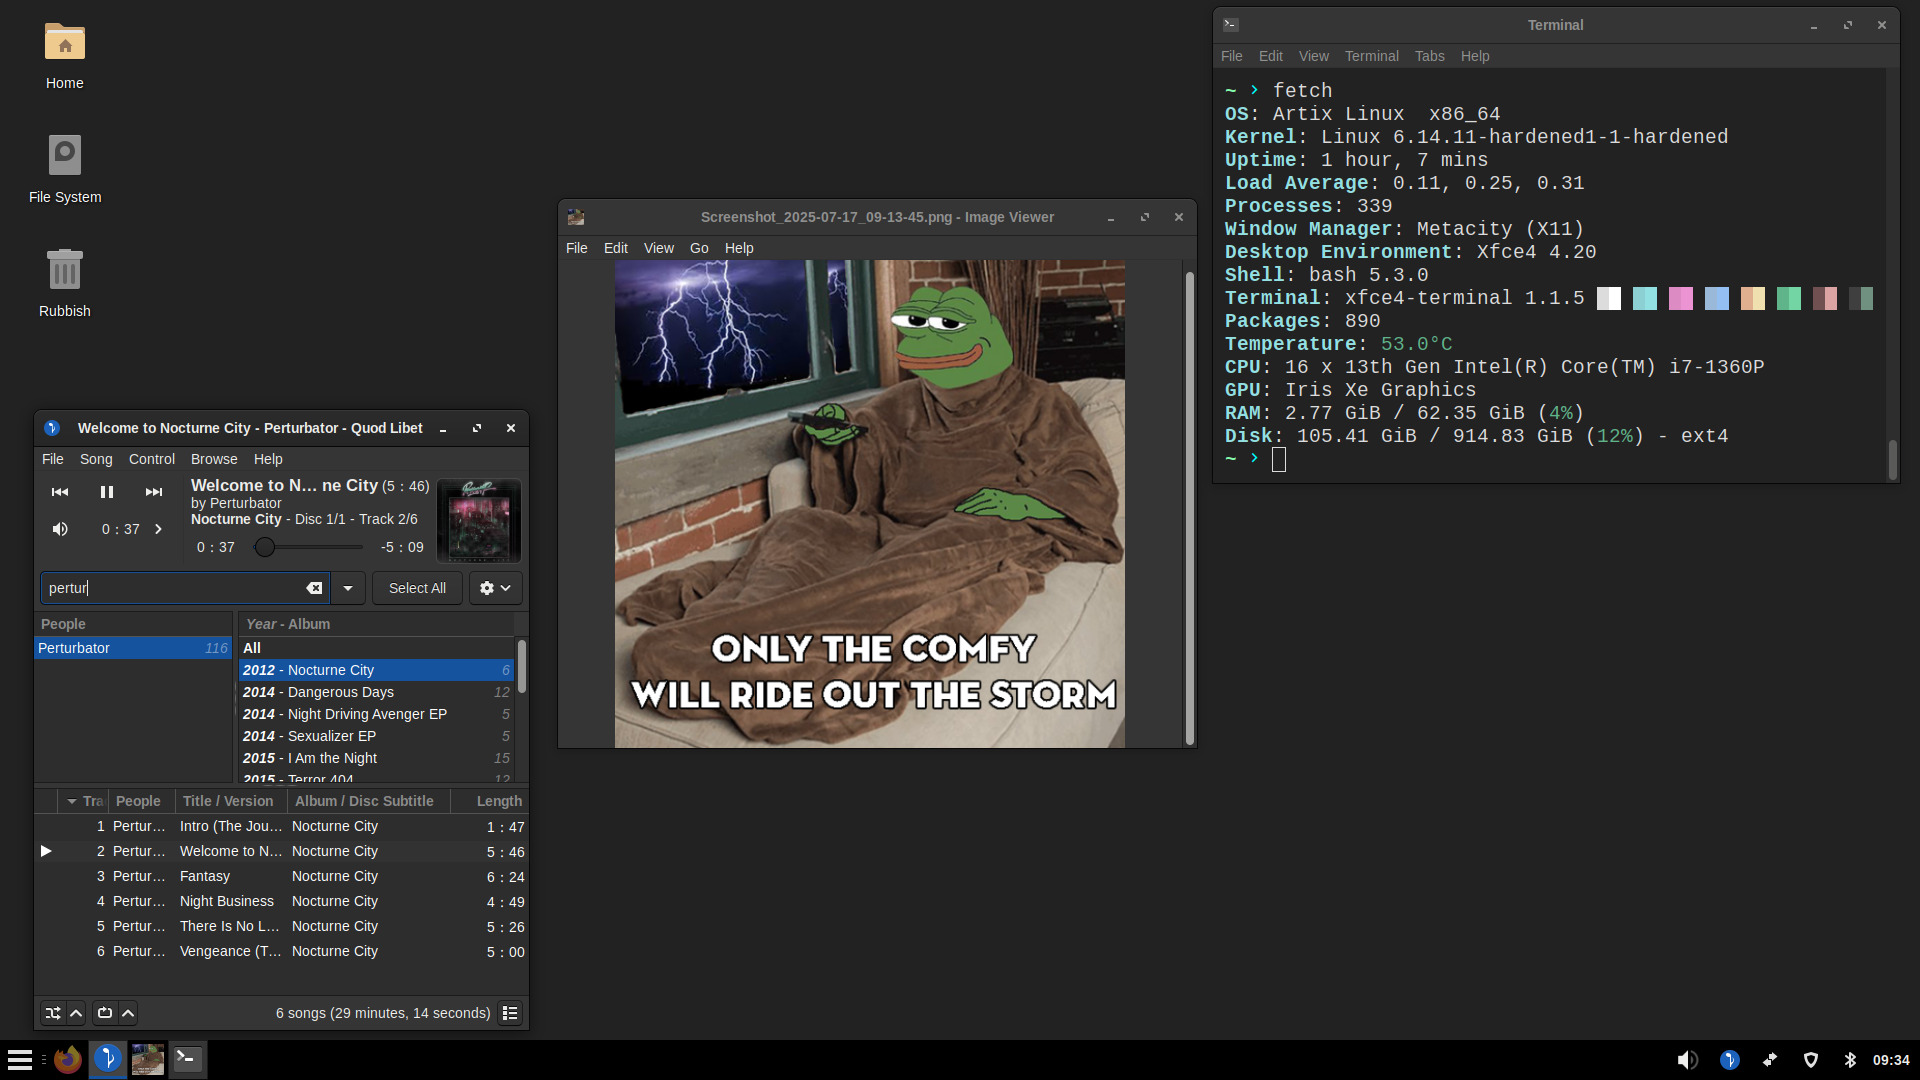Open the Terminal window's Terminal menu
The image size is (1920, 1080).
point(1371,56)
